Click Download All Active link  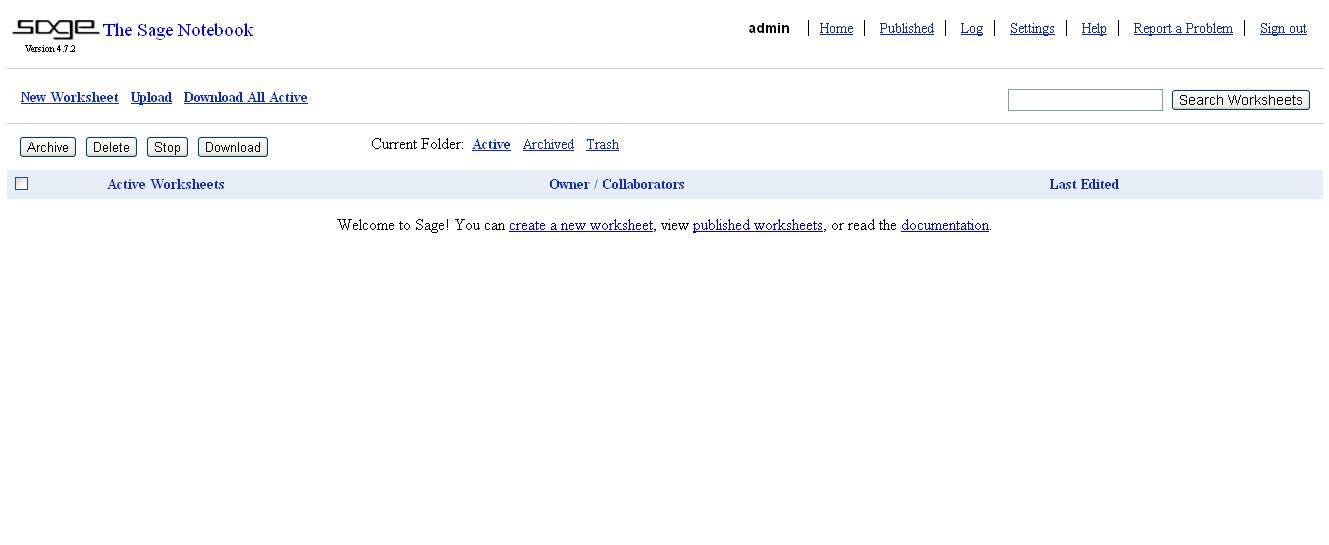point(245,98)
